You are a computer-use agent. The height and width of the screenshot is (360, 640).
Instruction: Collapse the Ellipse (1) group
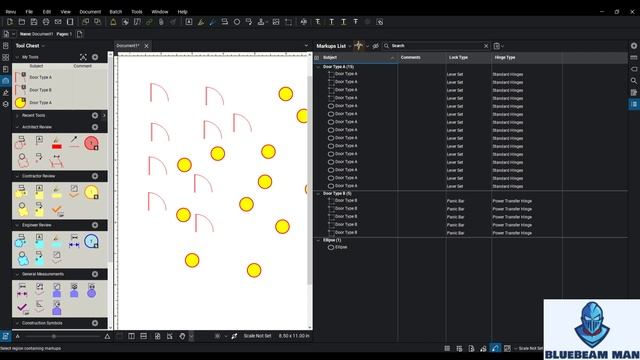(318, 240)
